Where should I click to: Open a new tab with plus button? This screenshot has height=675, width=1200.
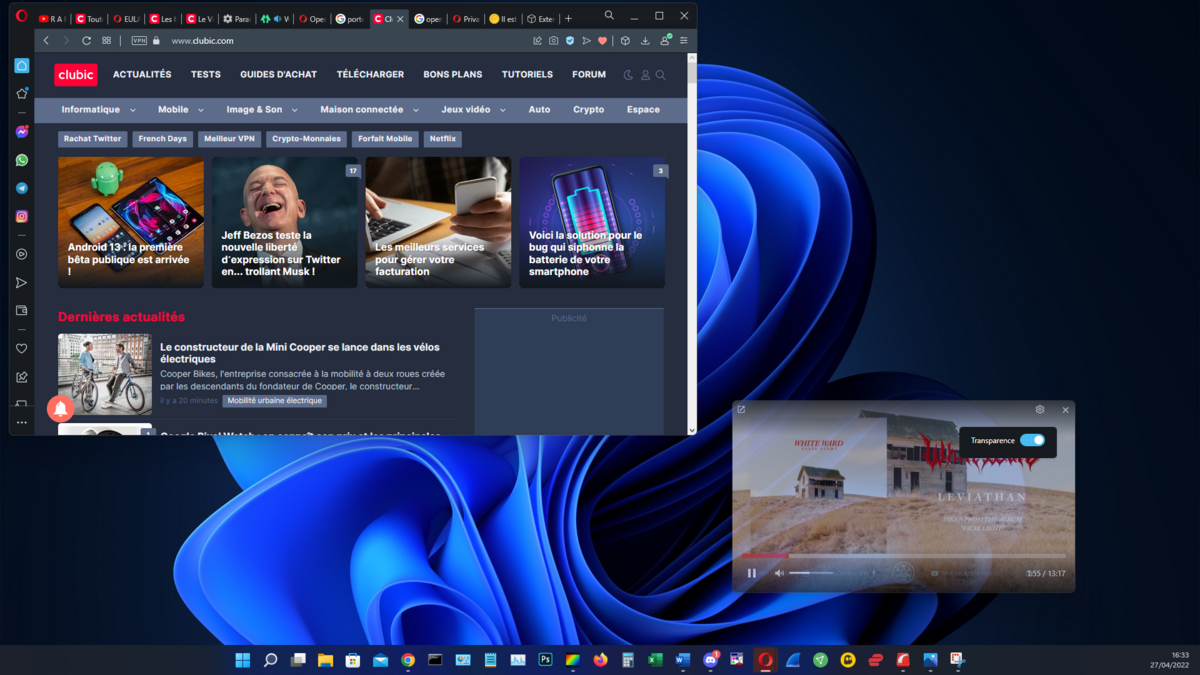(x=568, y=19)
